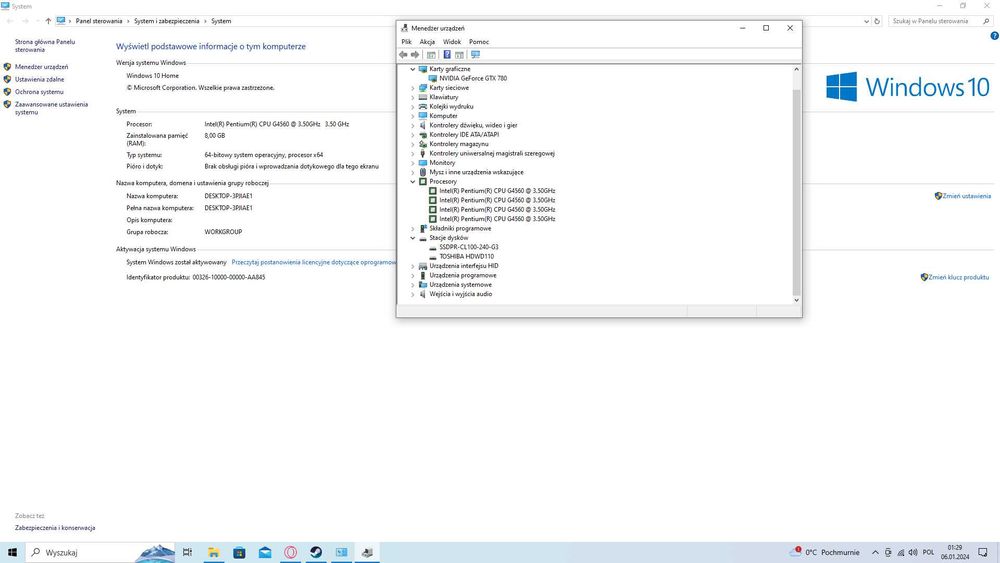Select Mysz i inne urządzenia wskazujące category
The width and height of the screenshot is (1000, 563).
coord(476,172)
